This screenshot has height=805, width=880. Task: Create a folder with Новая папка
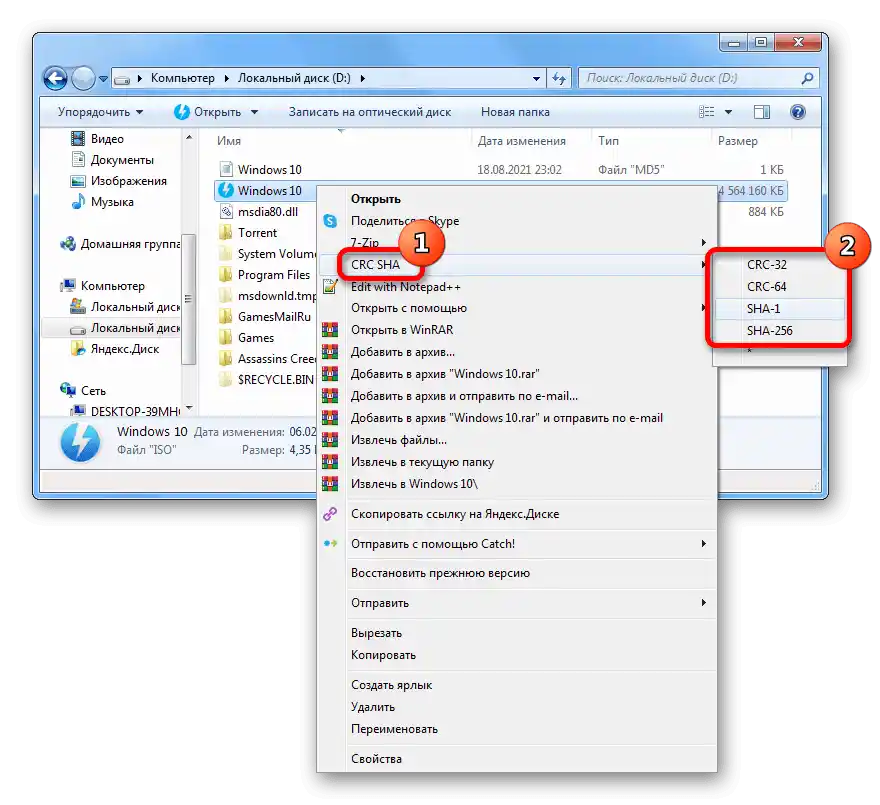(x=515, y=112)
